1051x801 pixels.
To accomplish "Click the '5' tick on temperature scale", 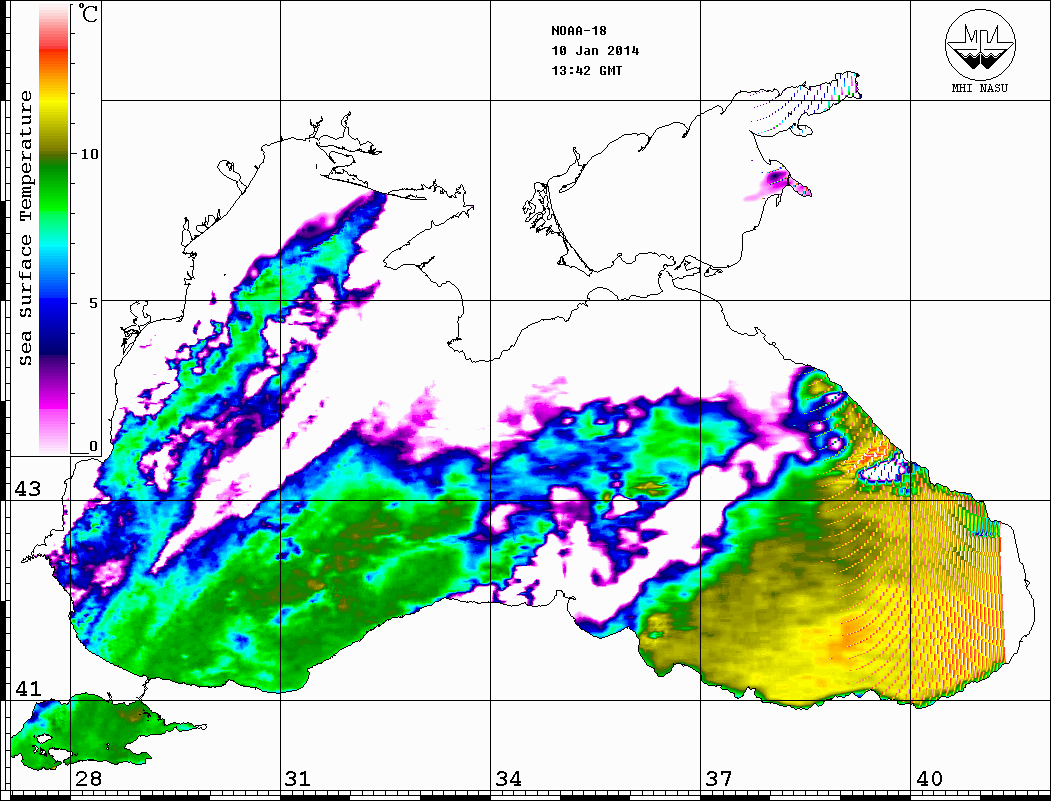I will point(93,303).
